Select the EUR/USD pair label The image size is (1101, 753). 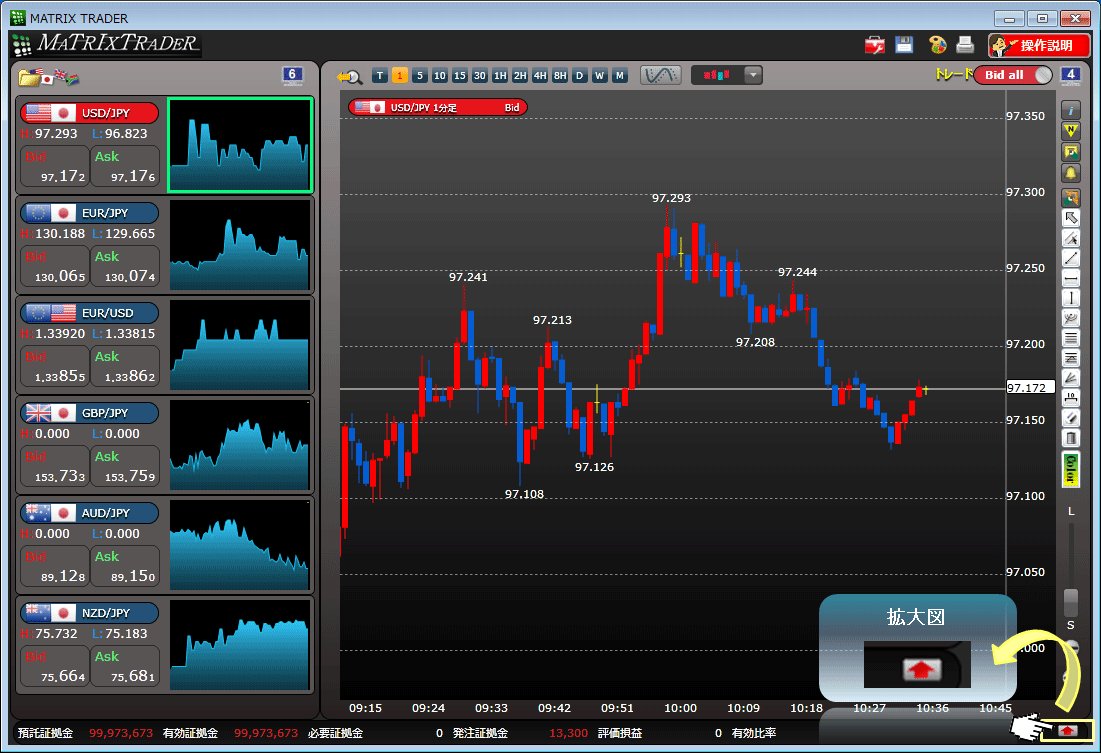click(89, 313)
